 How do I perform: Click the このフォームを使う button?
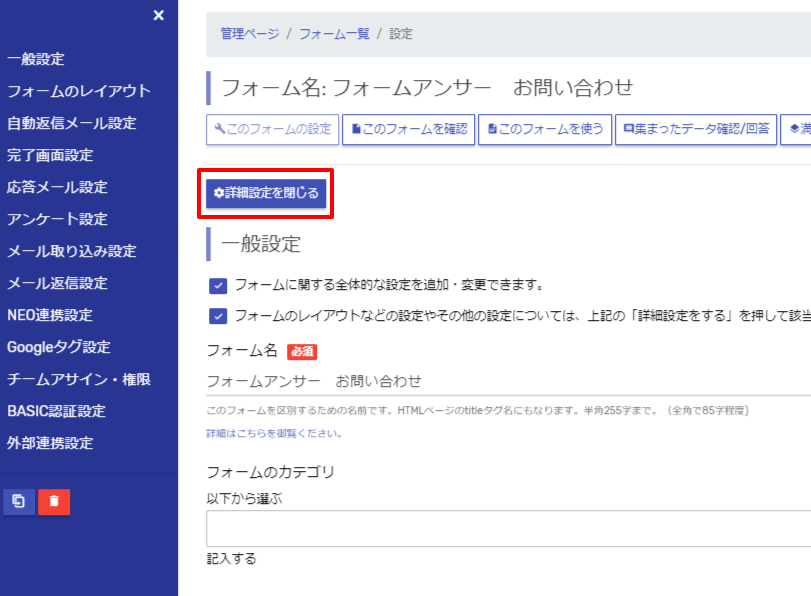(x=545, y=129)
